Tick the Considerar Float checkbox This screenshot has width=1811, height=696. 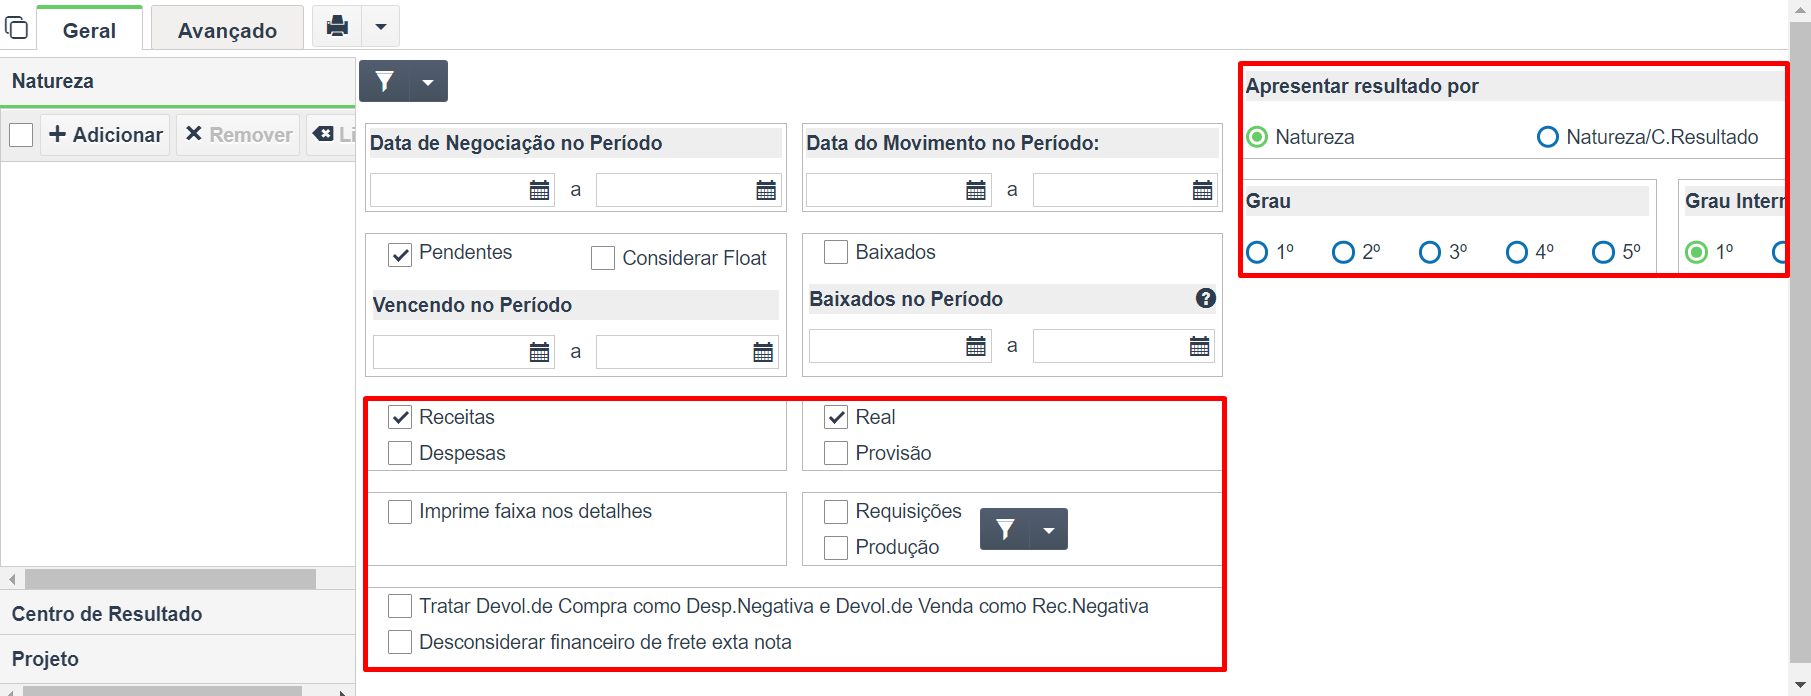coord(603,258)
